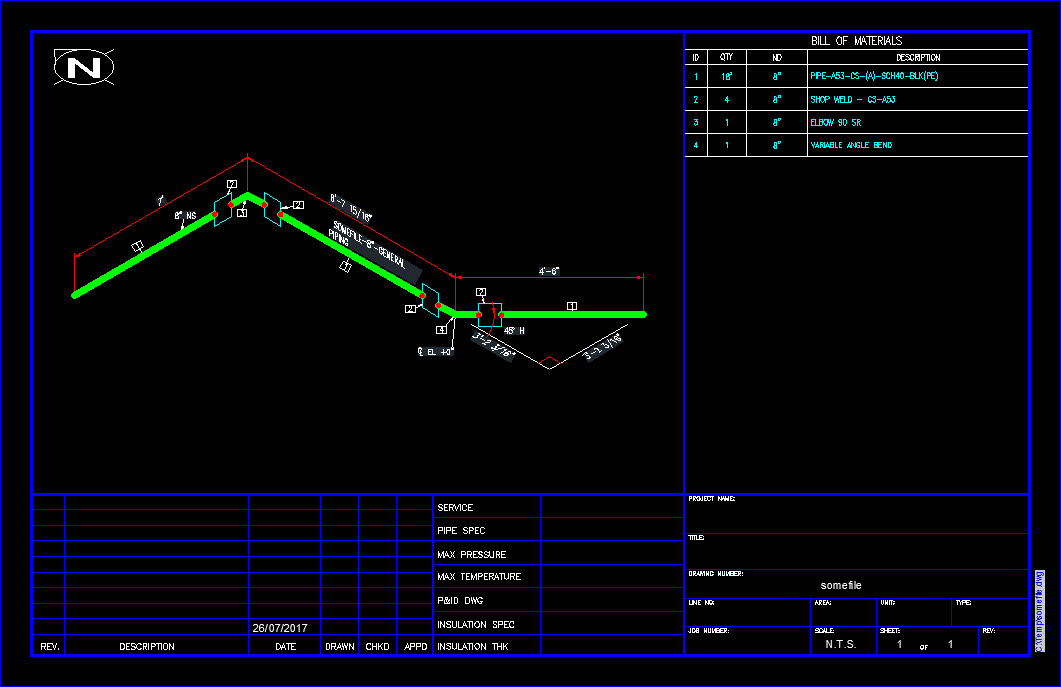Screen dimensions: 1061x687
Task: Select the MAX TEMPERATURE label
Action: [479, 577]
